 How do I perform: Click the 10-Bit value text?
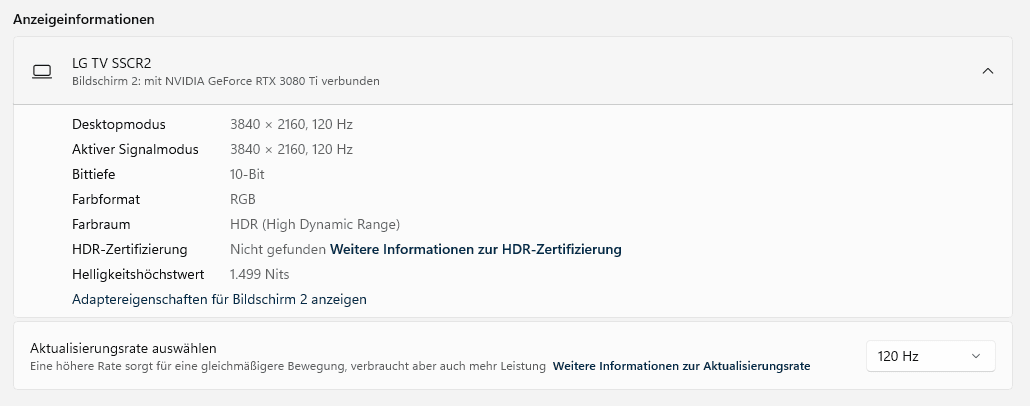[x=247, y=174]
